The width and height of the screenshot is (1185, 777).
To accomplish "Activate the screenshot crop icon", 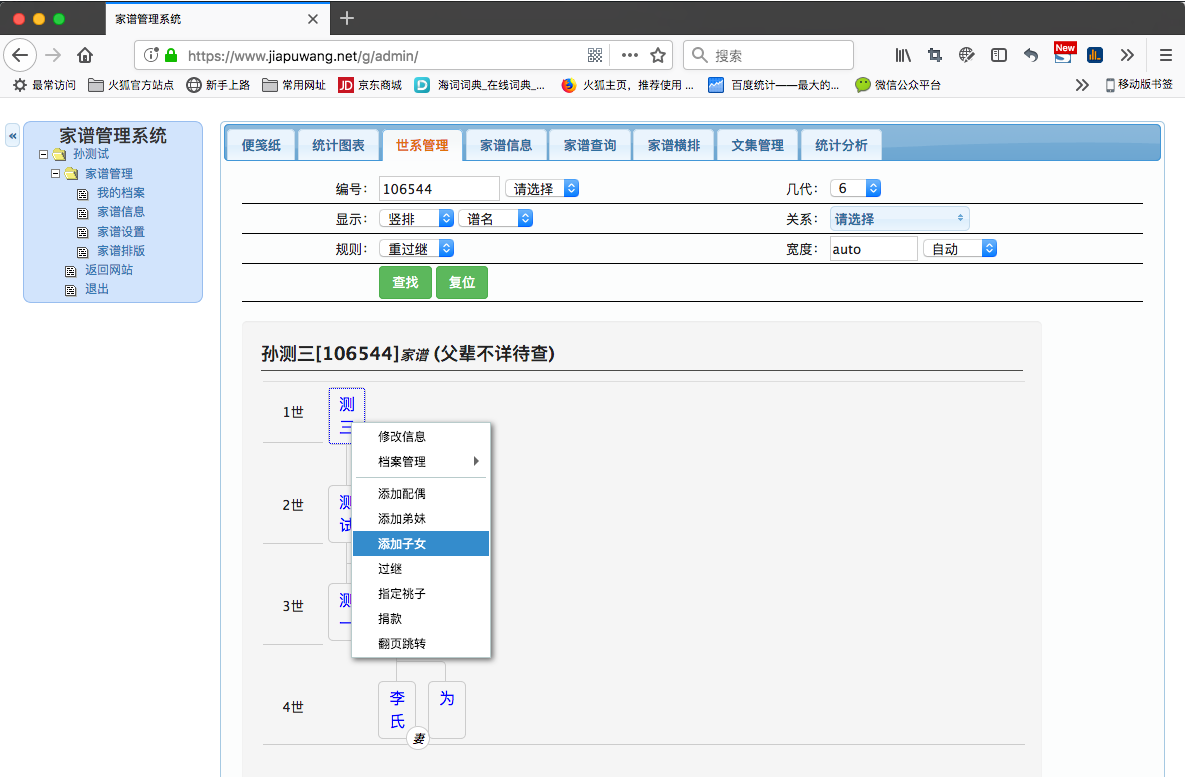I will point(935,55).
